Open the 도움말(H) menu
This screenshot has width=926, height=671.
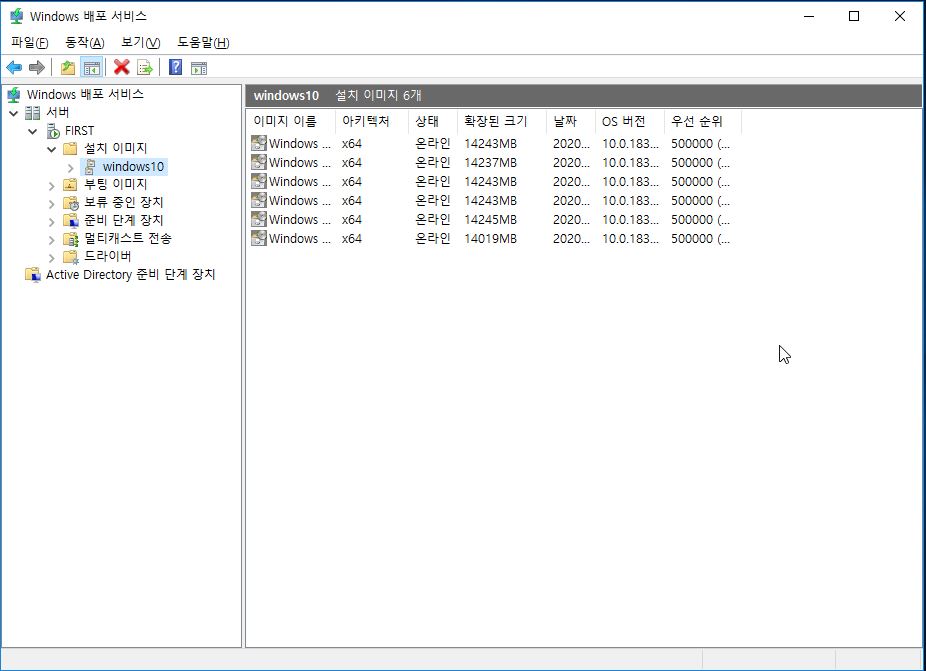203,43
